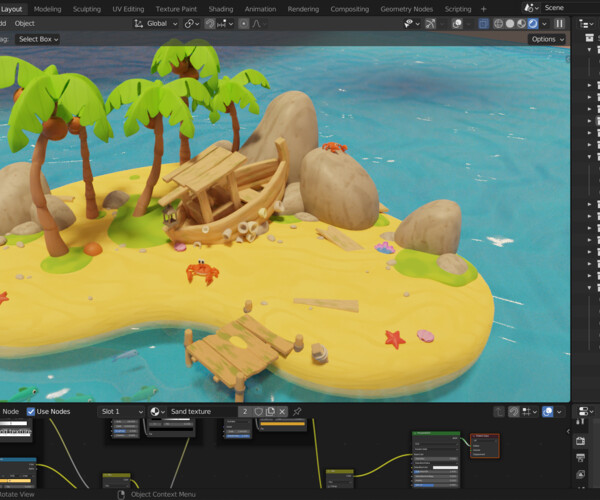The image size is (600, 500).
Task: Browse materials with the sphere icon
Action: point(157,412)
